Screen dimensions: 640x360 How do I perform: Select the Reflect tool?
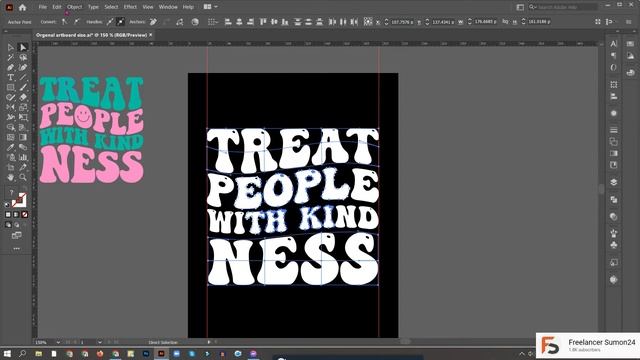pos(11,107)
